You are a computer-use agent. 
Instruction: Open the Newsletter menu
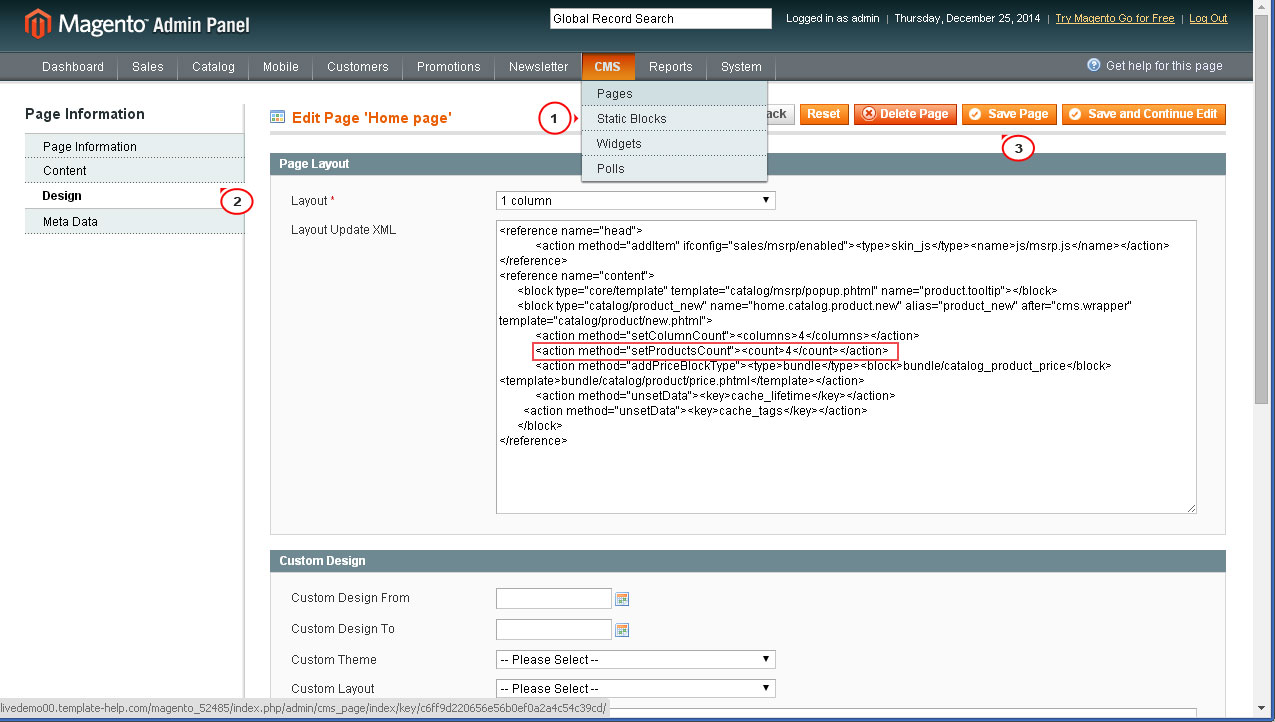pos(538,67)
